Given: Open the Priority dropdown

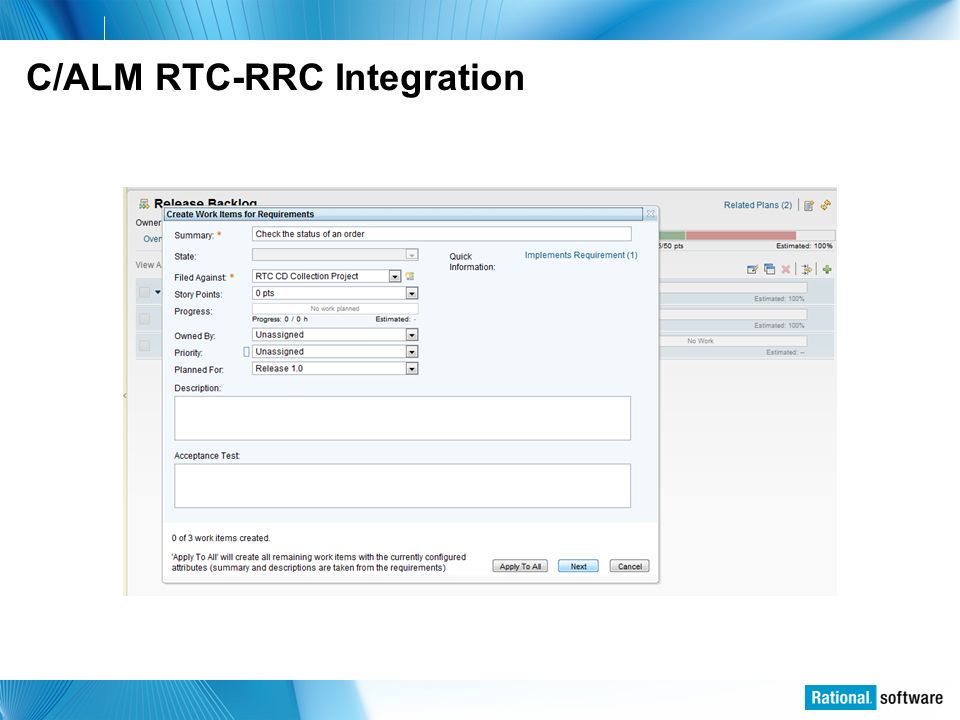Looking at the screenshot, I should coord(412,352).
